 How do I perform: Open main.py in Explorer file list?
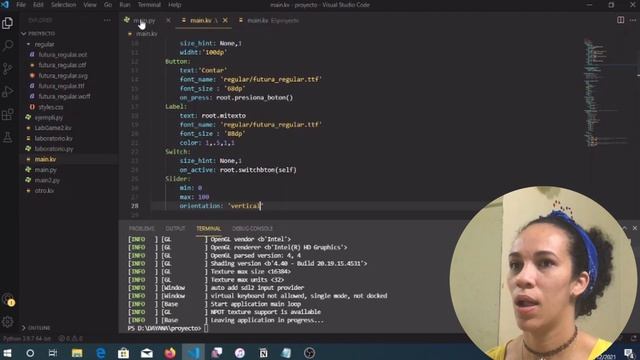pyautogui.click(x=45, y=169)
